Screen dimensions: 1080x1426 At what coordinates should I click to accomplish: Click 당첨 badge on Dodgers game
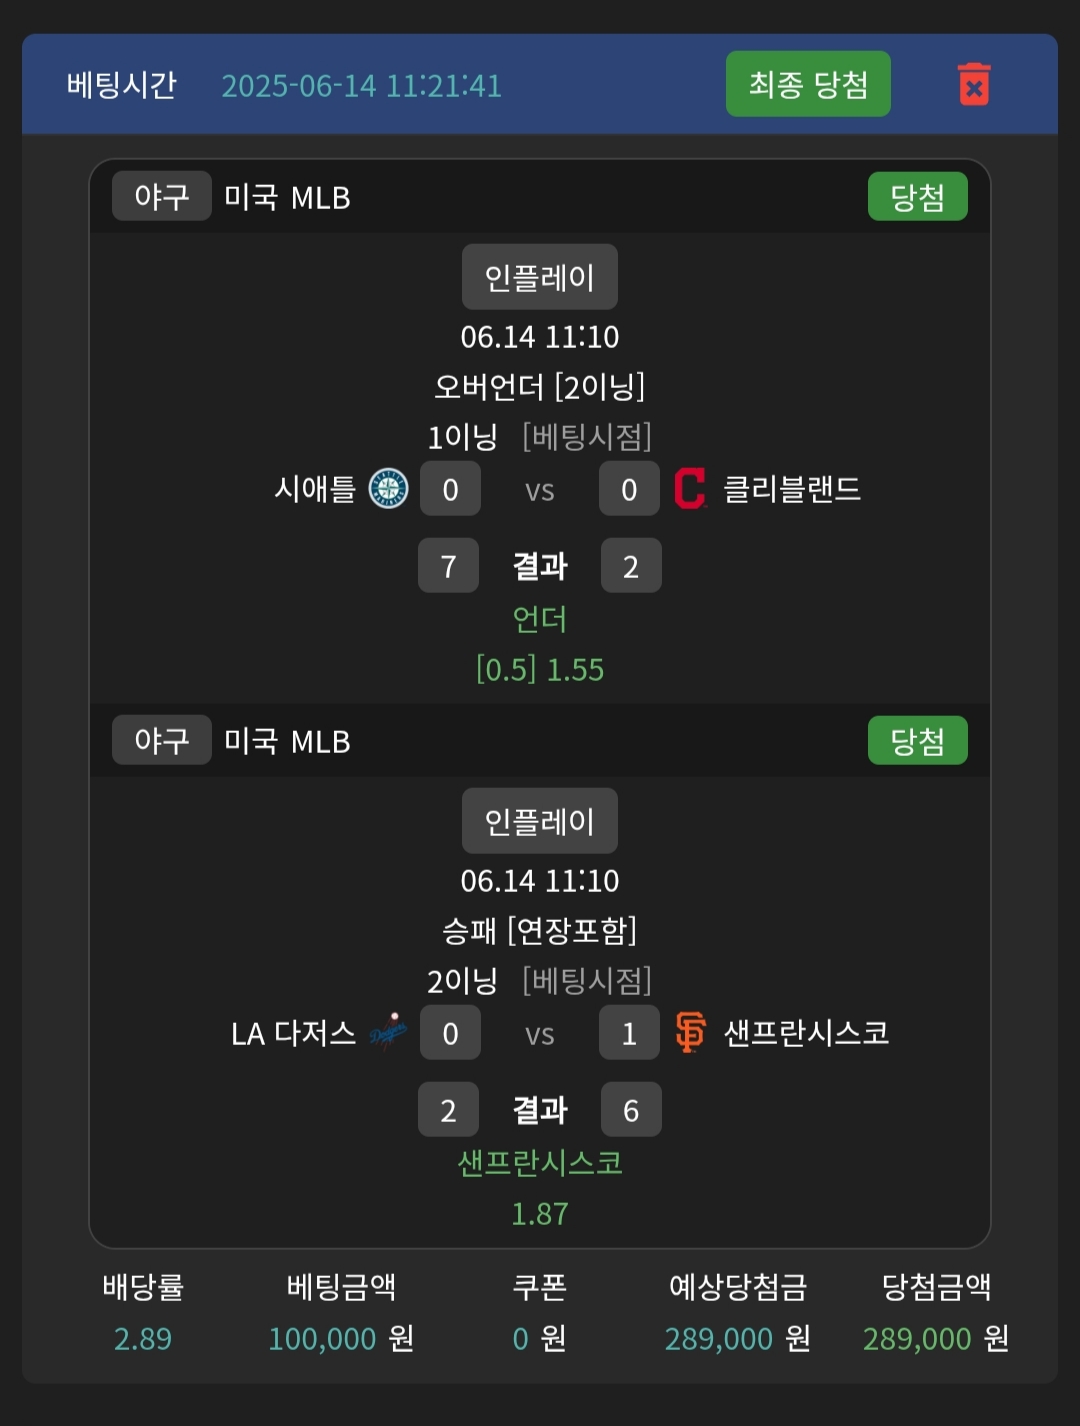pos(917,741)
